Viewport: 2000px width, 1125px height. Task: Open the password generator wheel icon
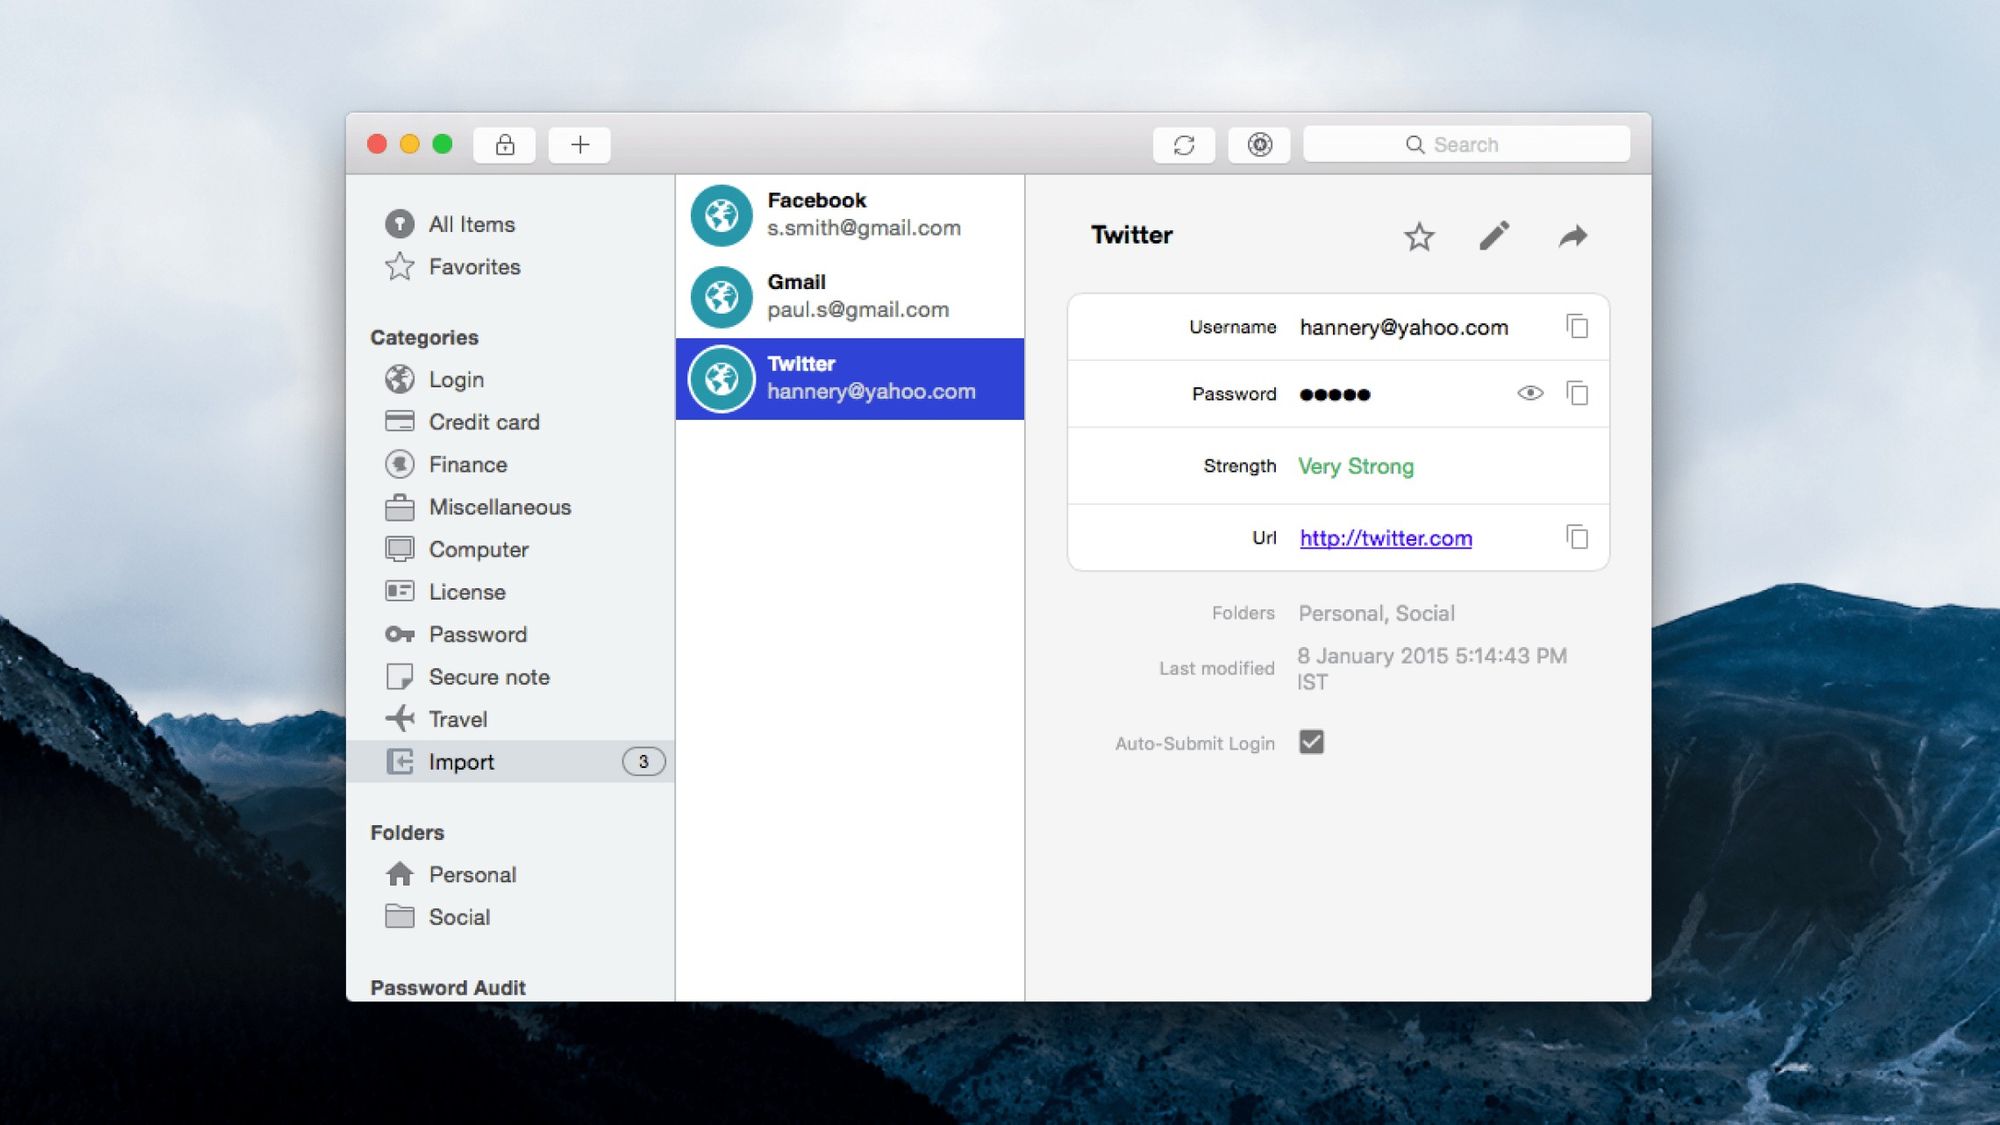pos(1260,145)
